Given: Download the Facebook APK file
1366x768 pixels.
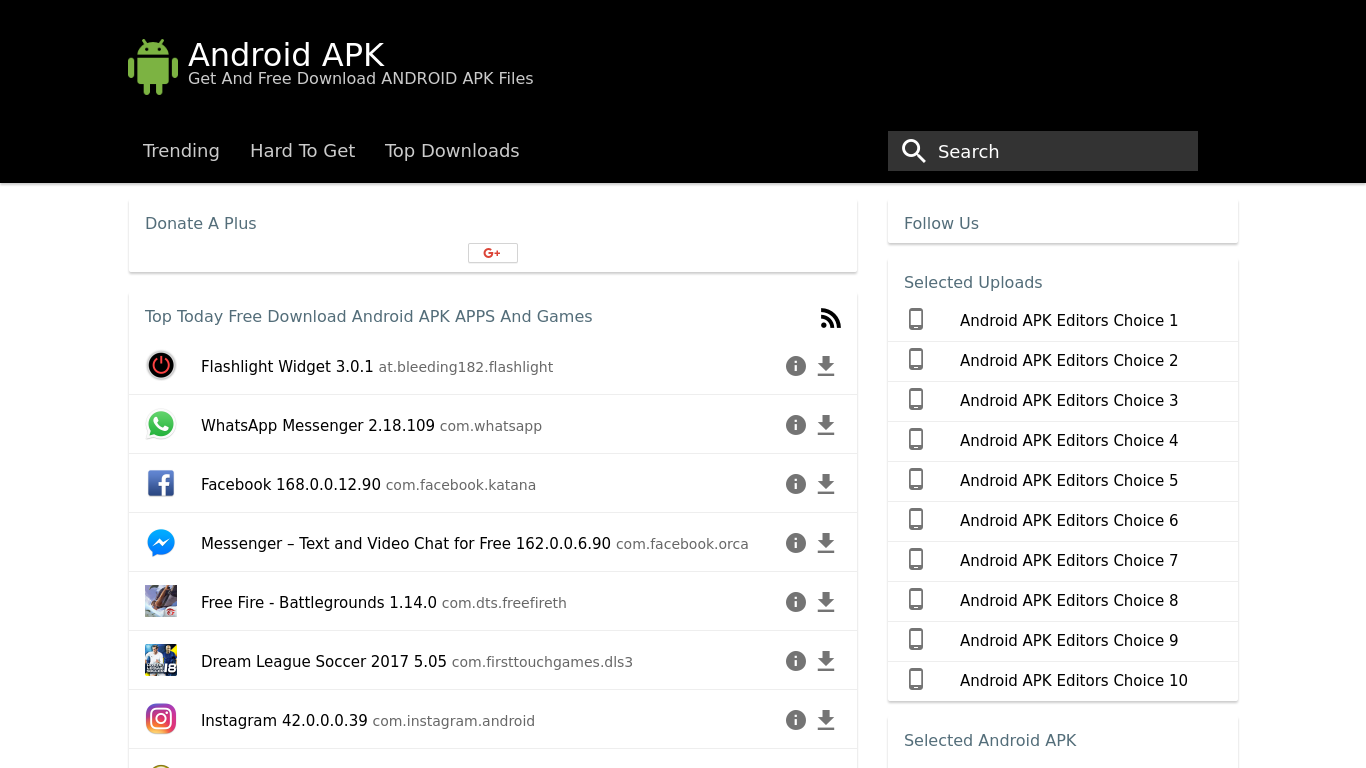Looking at the screenshot, I should point(826,484).
